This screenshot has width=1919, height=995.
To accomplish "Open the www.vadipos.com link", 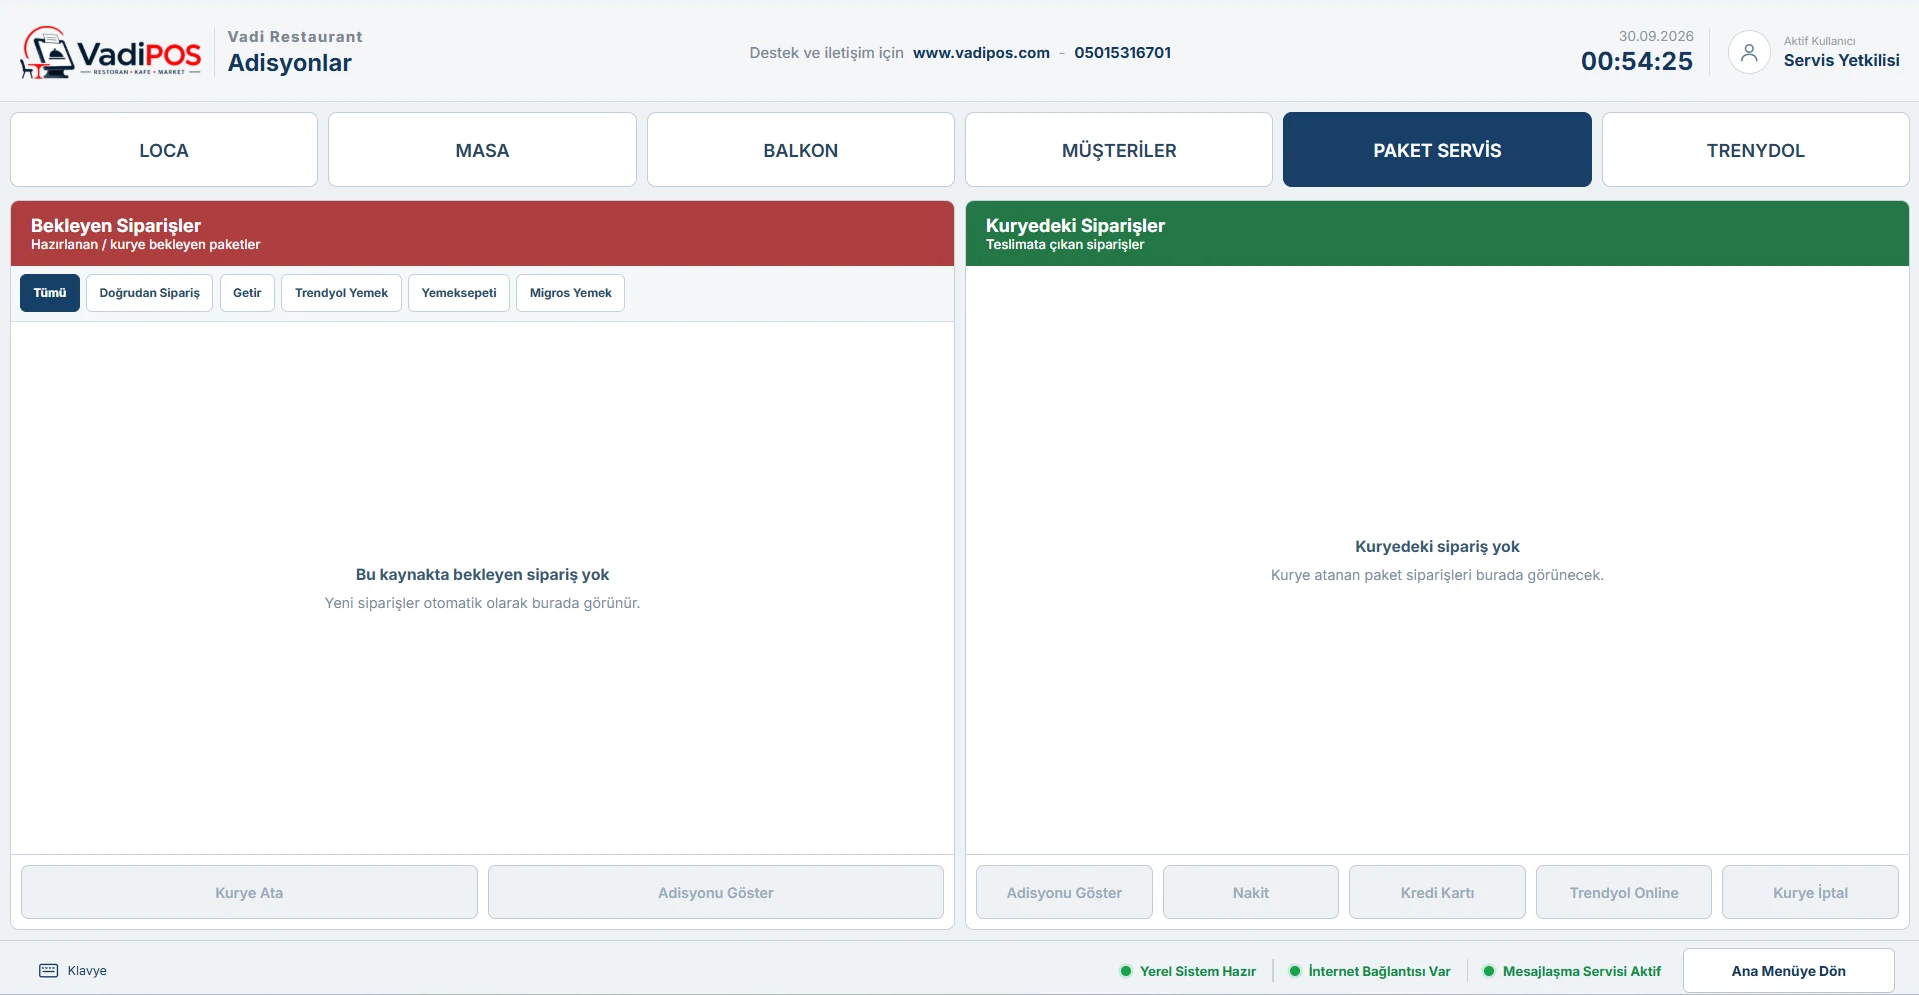I will 981,53.
